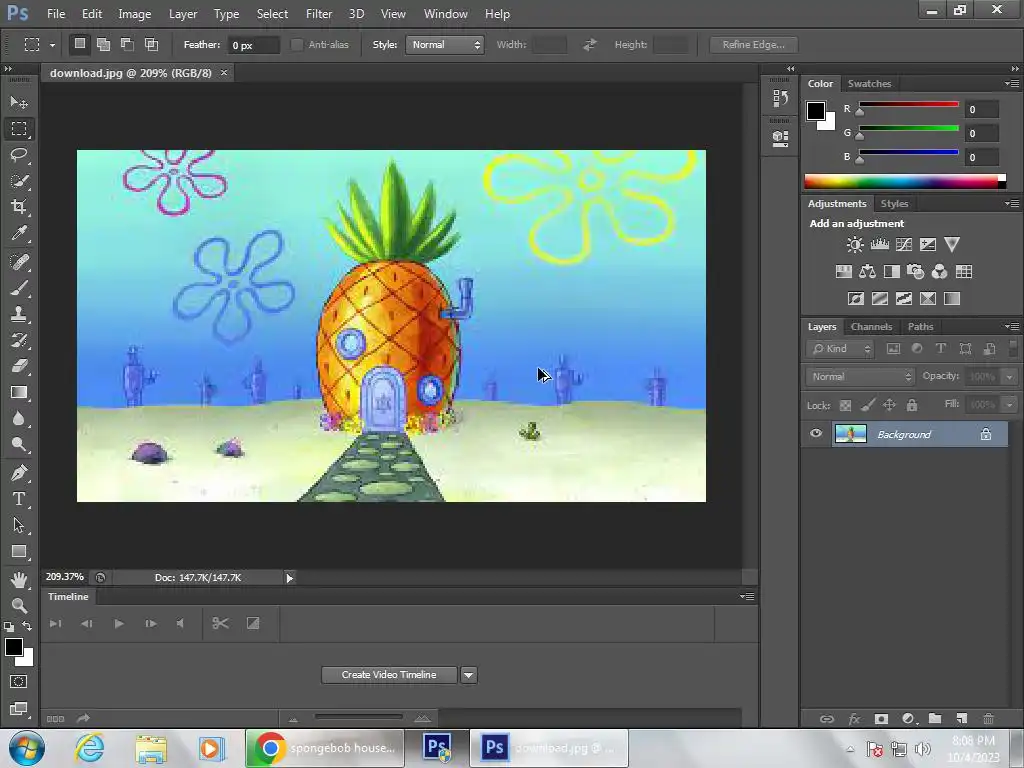Add a Levels adjustment

tap(880, 245)
